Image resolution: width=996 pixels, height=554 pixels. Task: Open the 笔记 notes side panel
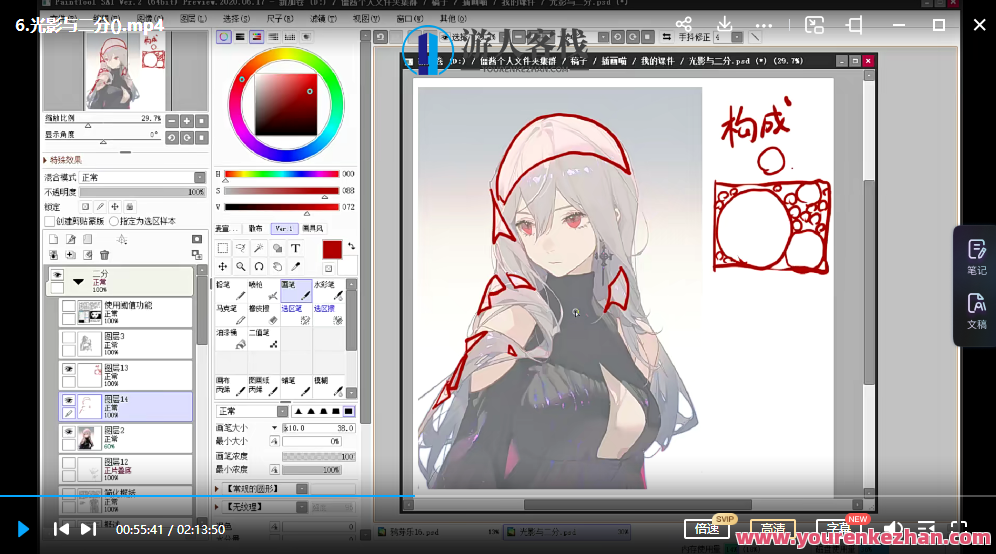(977, 257)
